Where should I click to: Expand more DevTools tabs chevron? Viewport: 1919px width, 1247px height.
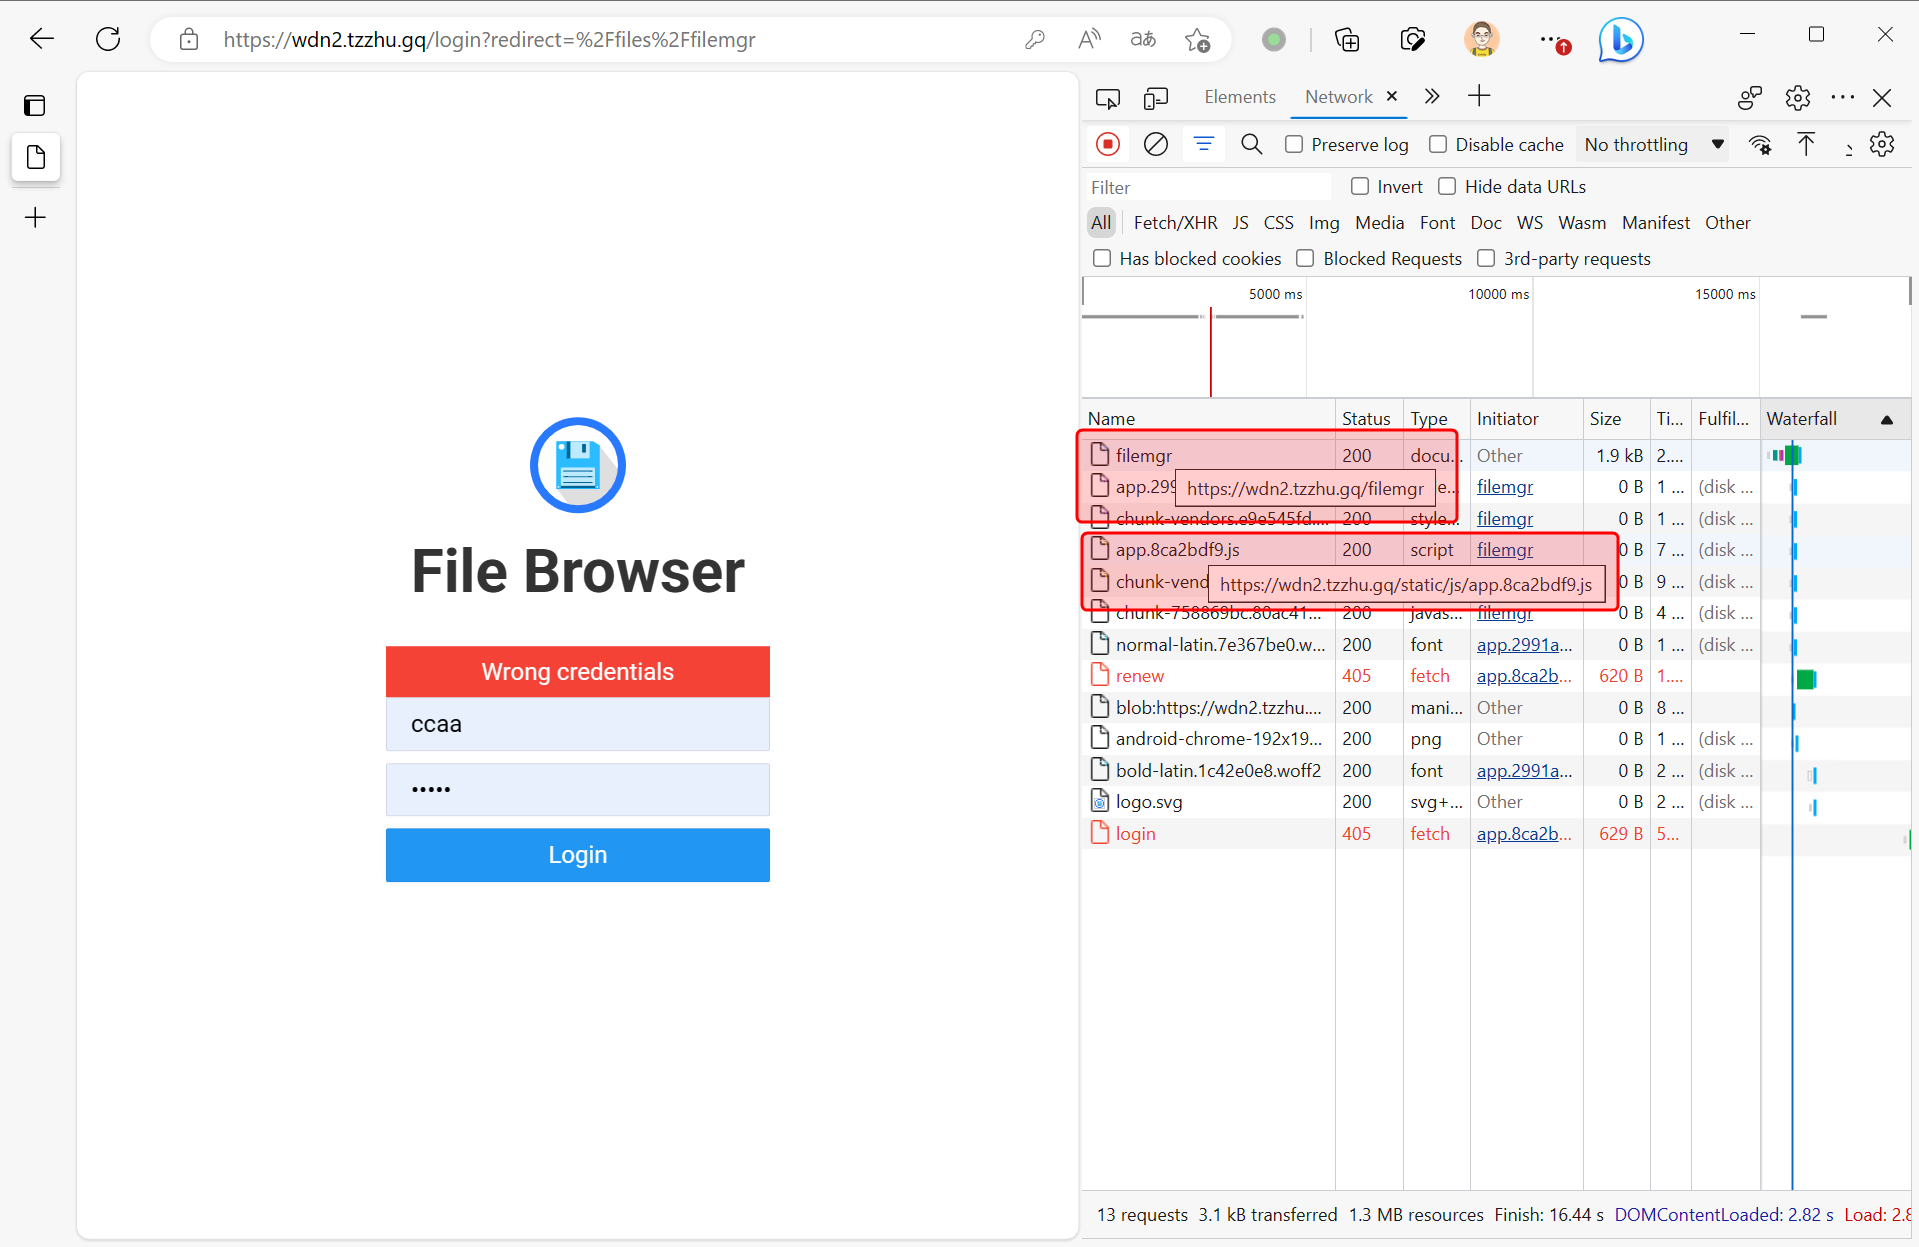pyautogui.click(x=1432, y=96)
